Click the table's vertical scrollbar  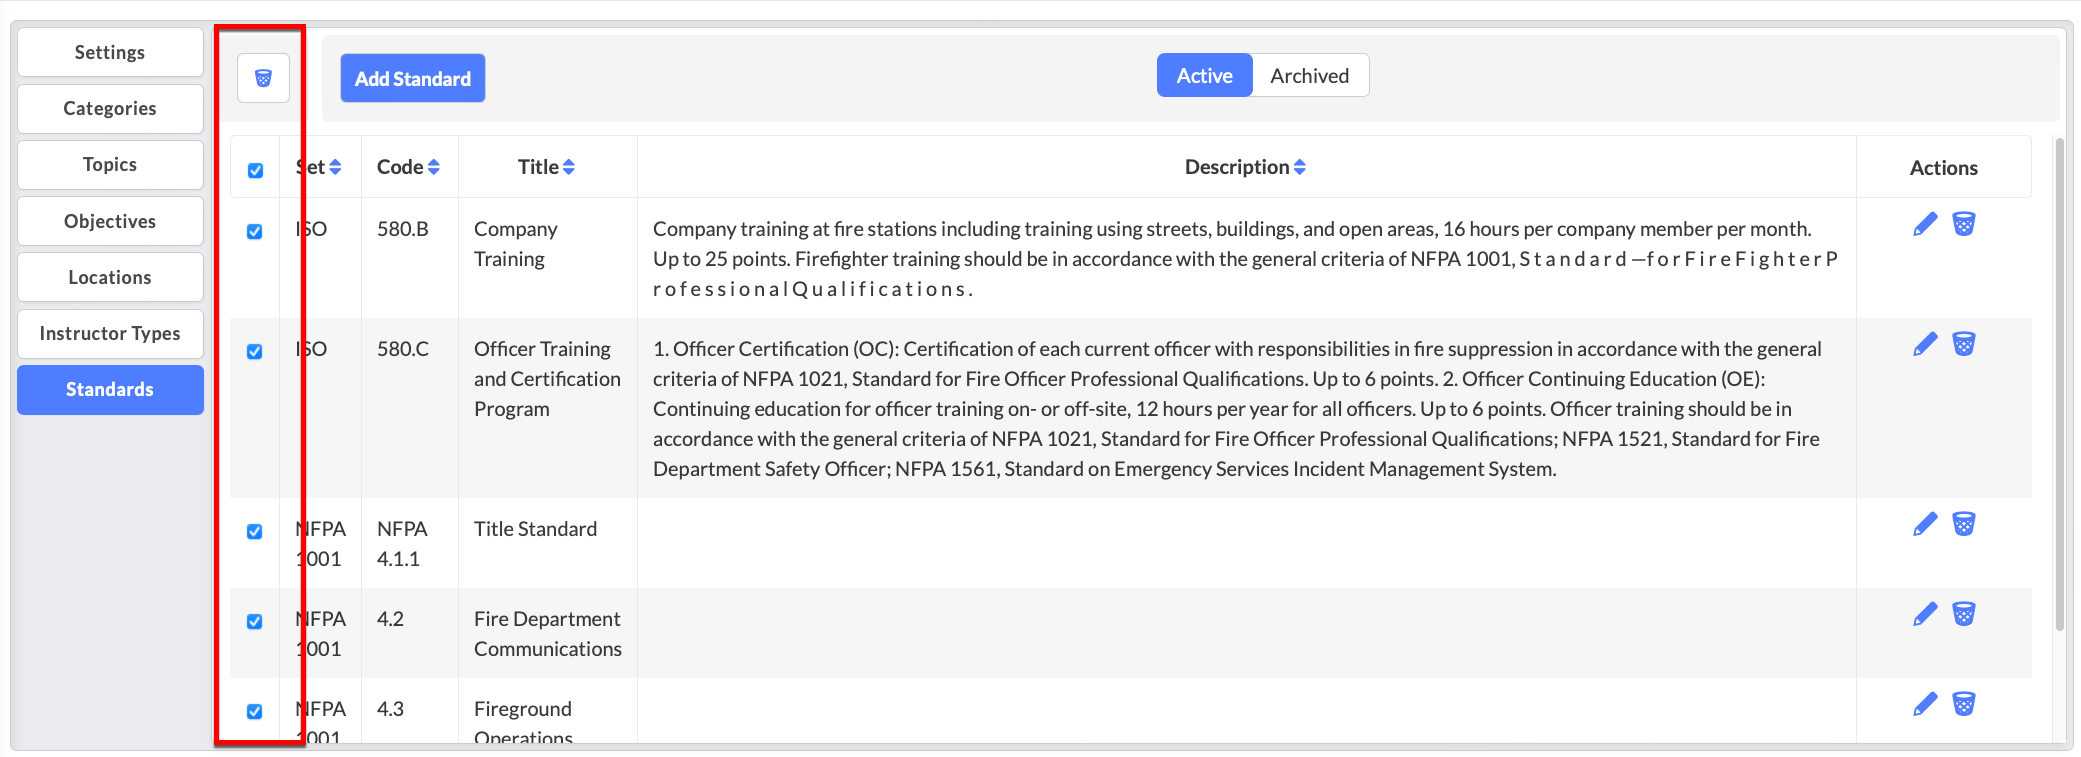(x=2059, y=385)
